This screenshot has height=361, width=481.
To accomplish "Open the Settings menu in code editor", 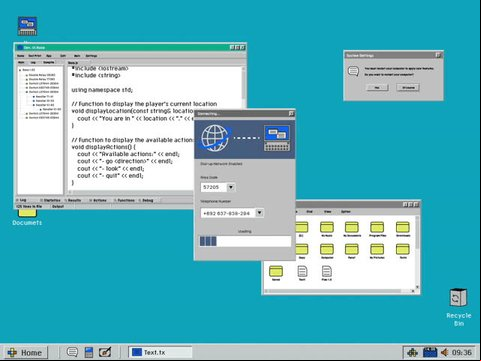I will click(x=91, y=56).
